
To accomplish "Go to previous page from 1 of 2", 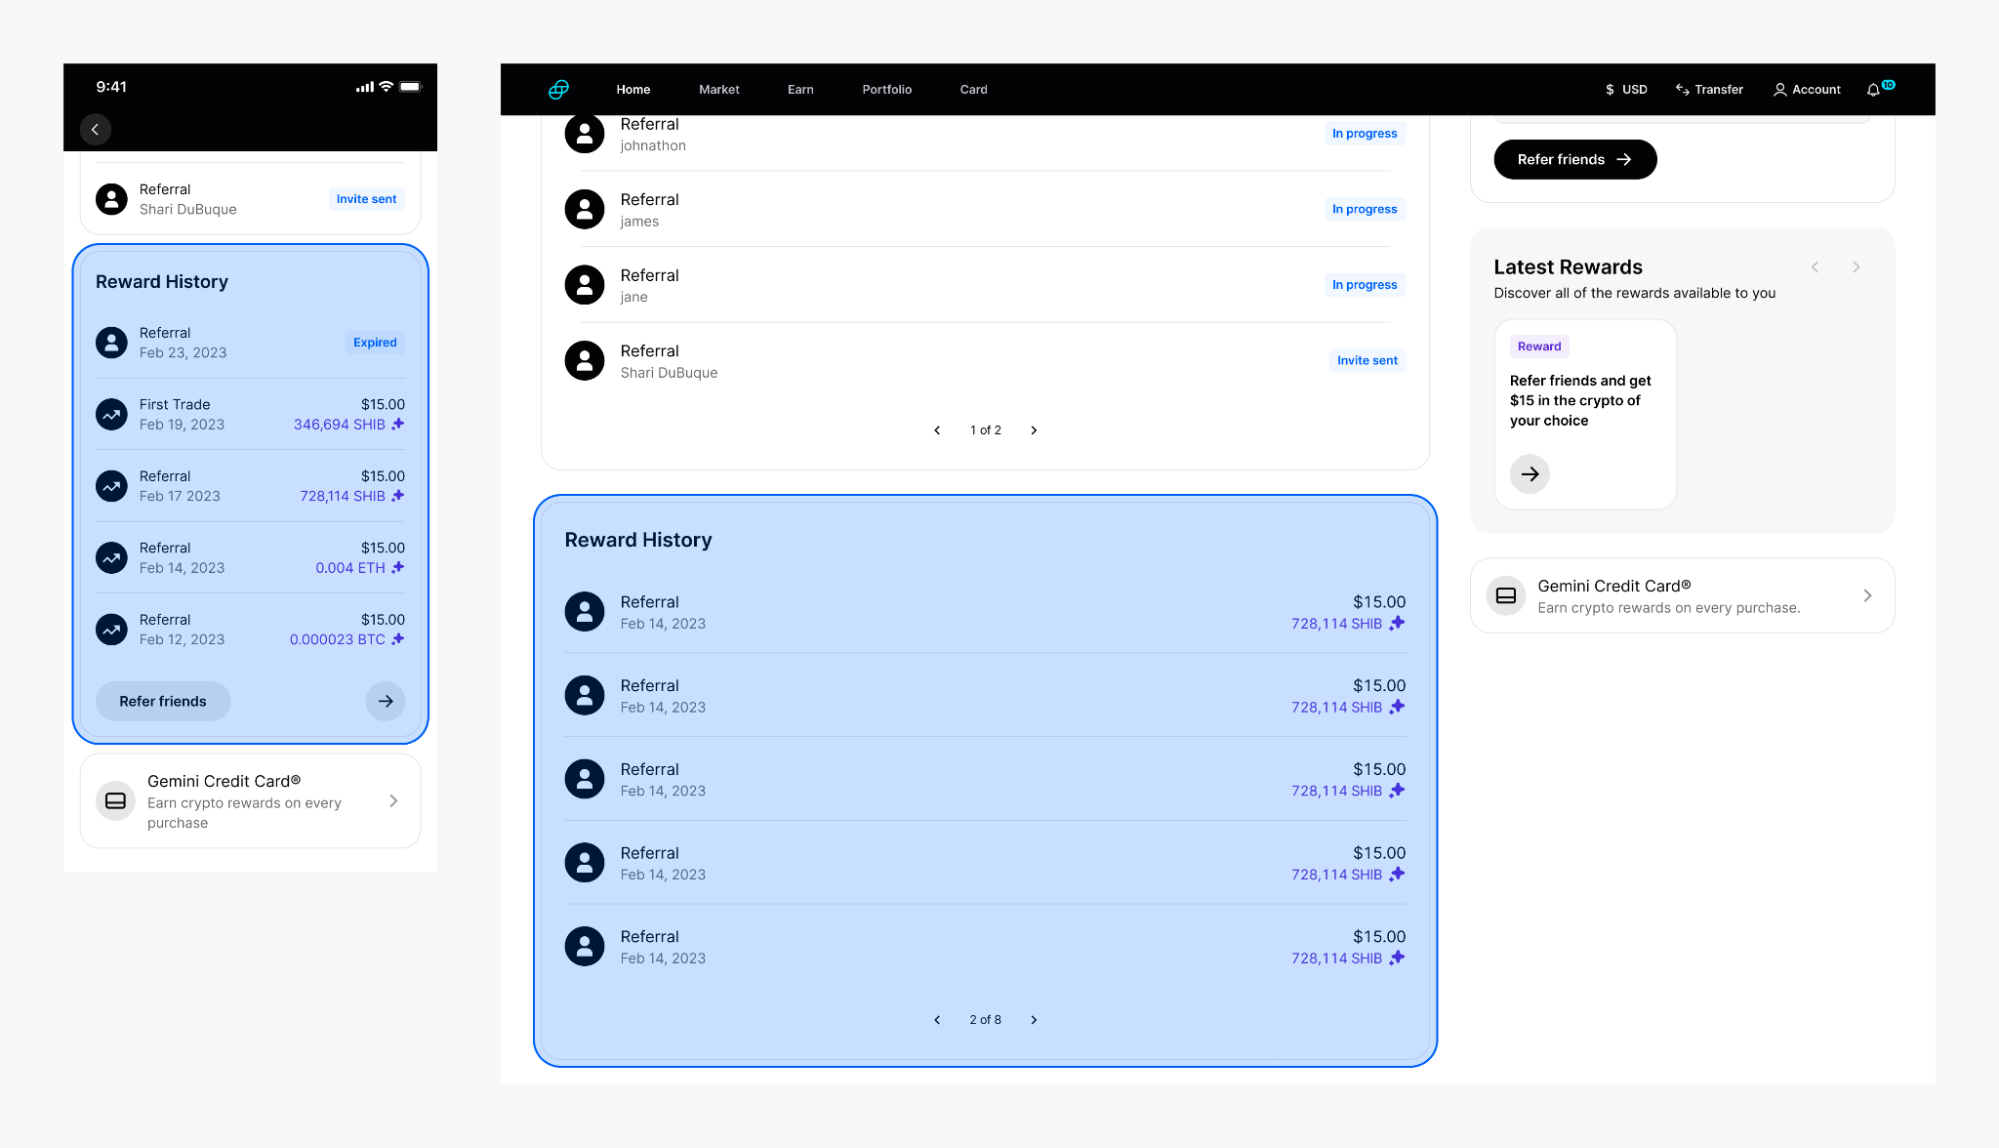I will [x=937, y=430].
